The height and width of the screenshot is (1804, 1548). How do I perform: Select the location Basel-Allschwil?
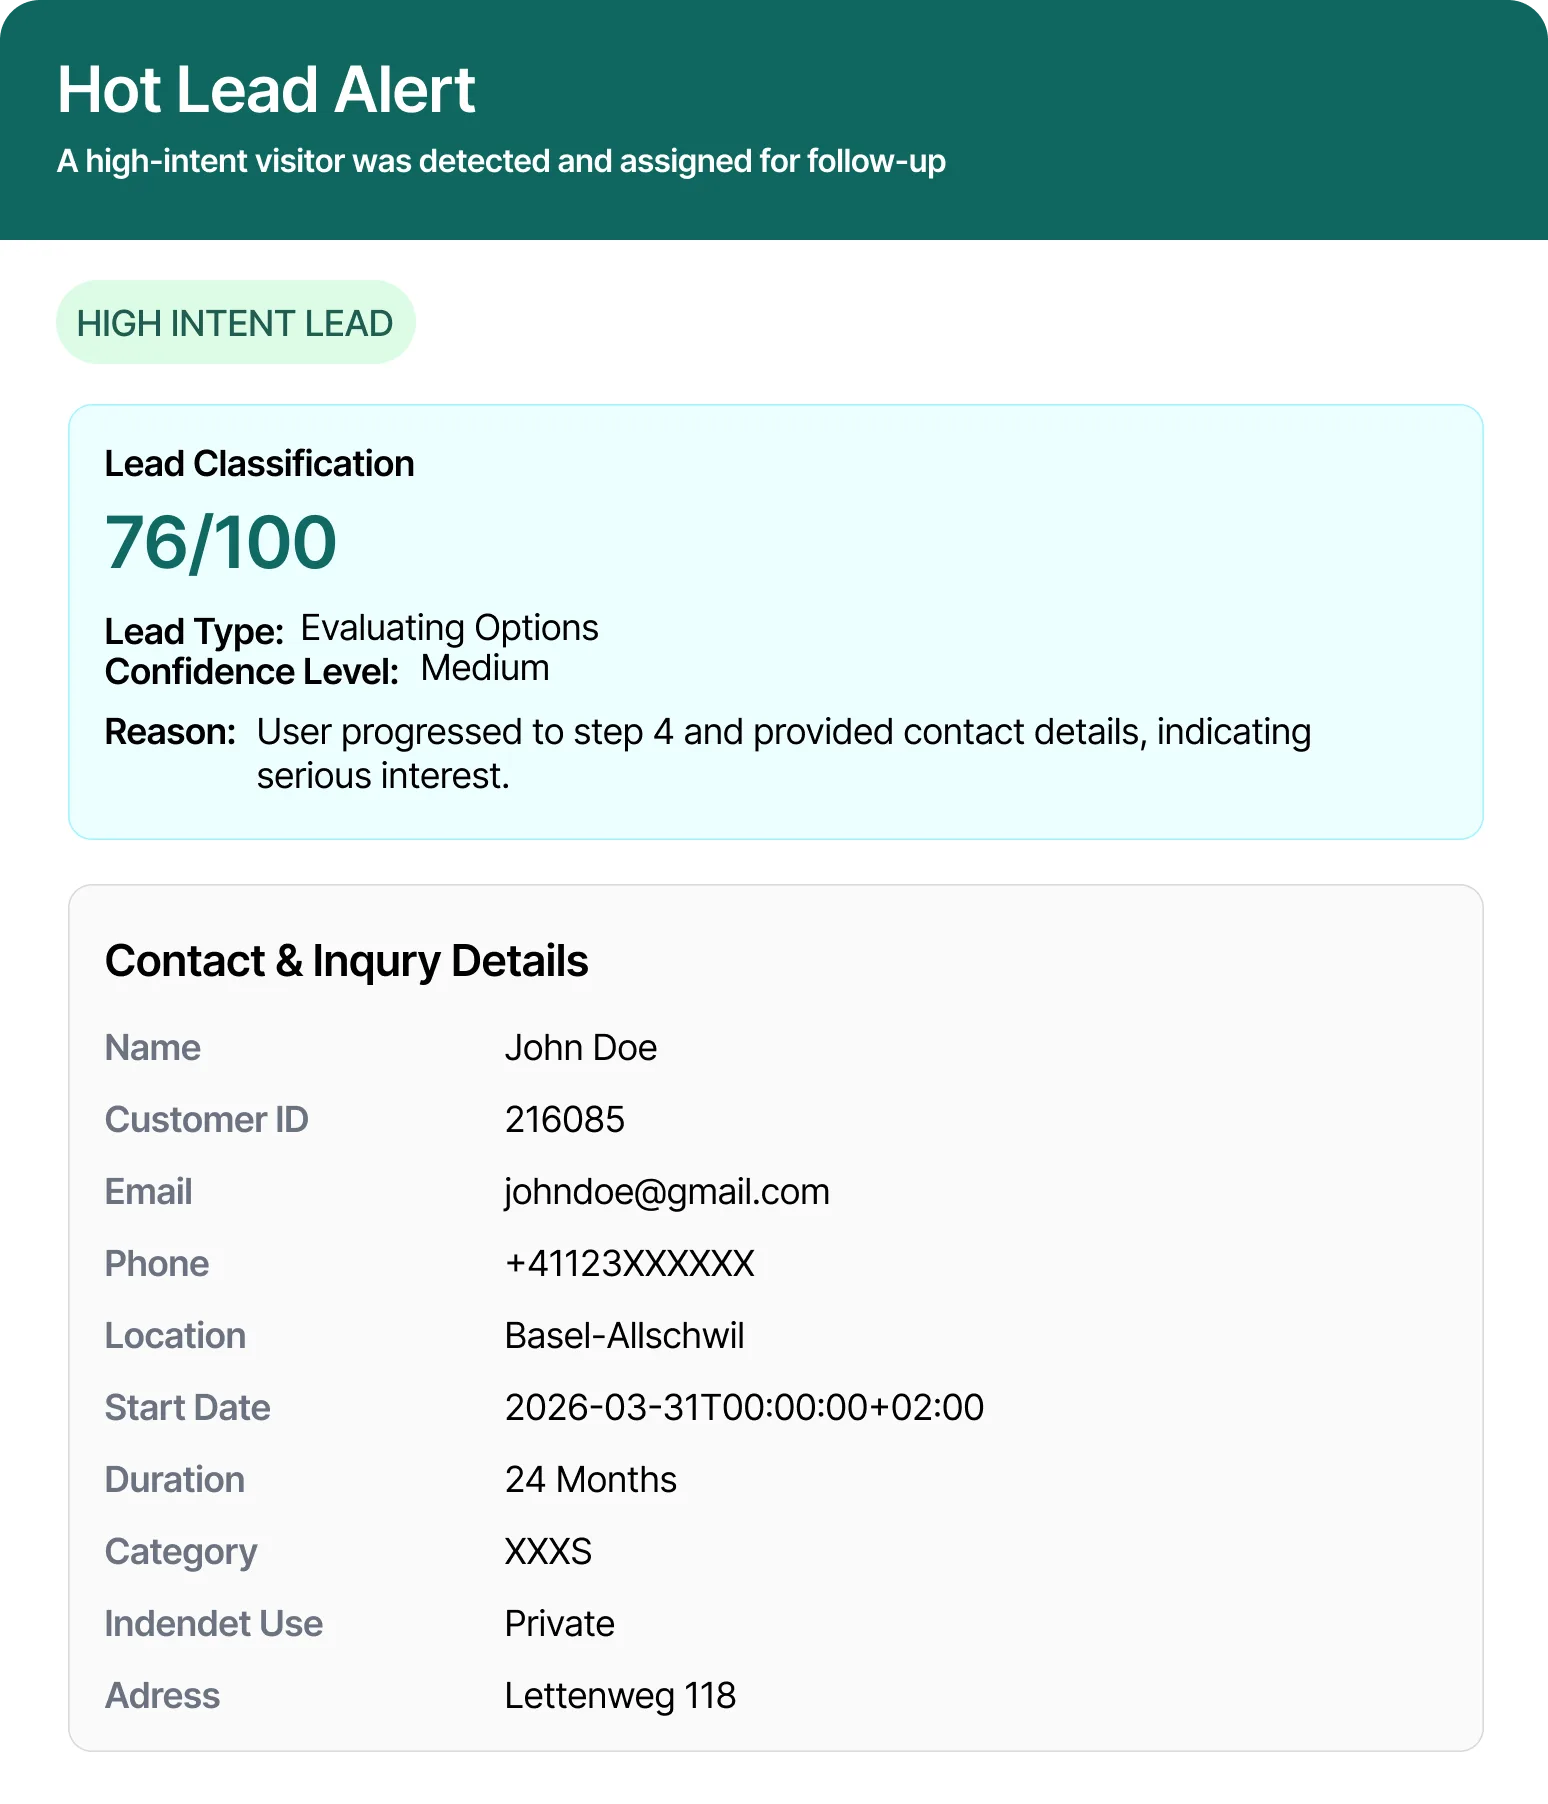coord(625,1336)
